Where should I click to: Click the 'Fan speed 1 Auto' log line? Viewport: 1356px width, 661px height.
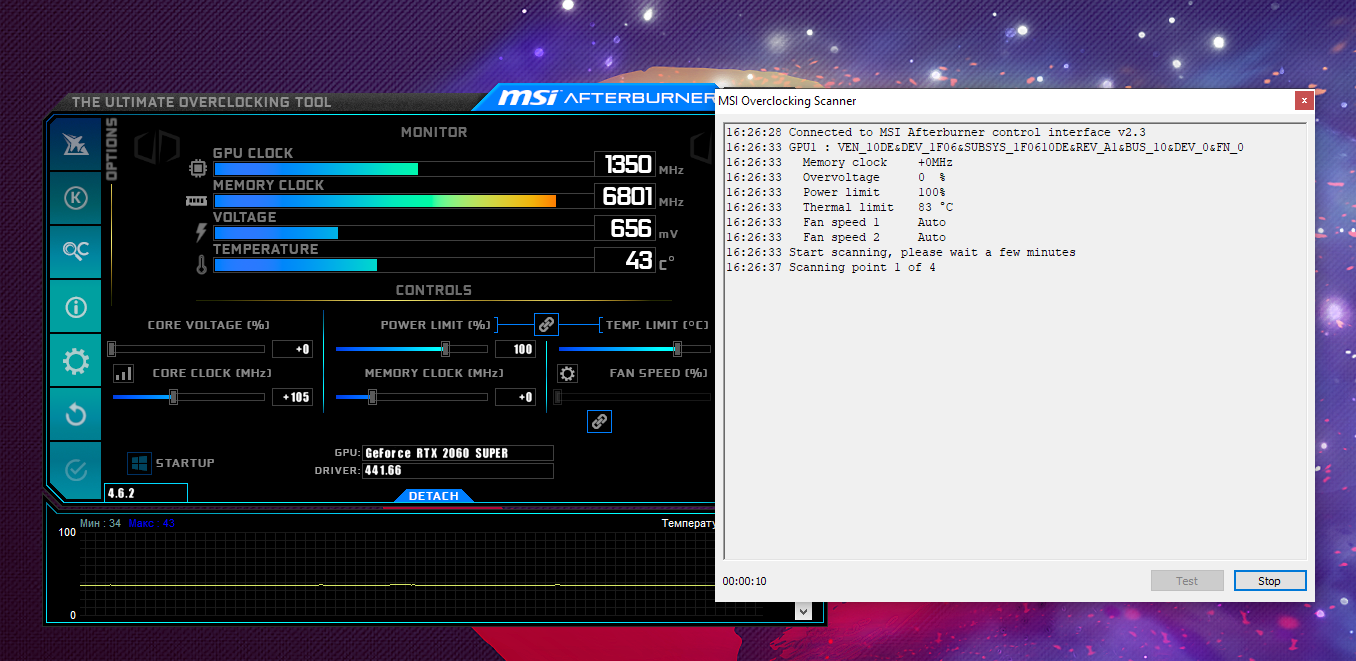(836, 223)
